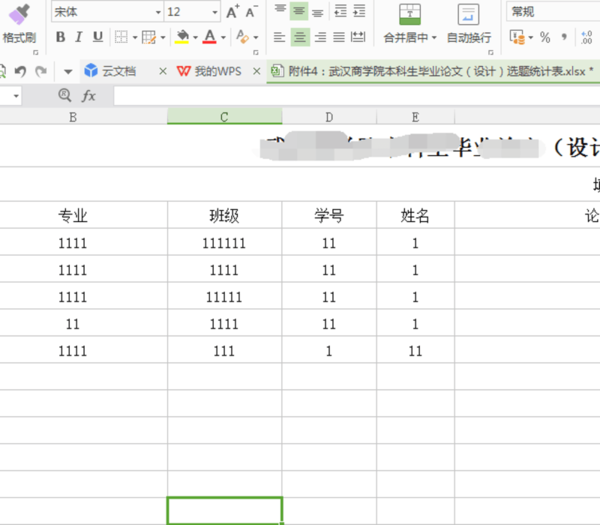
Task: Click the increase indent icon
Action: 359,11
